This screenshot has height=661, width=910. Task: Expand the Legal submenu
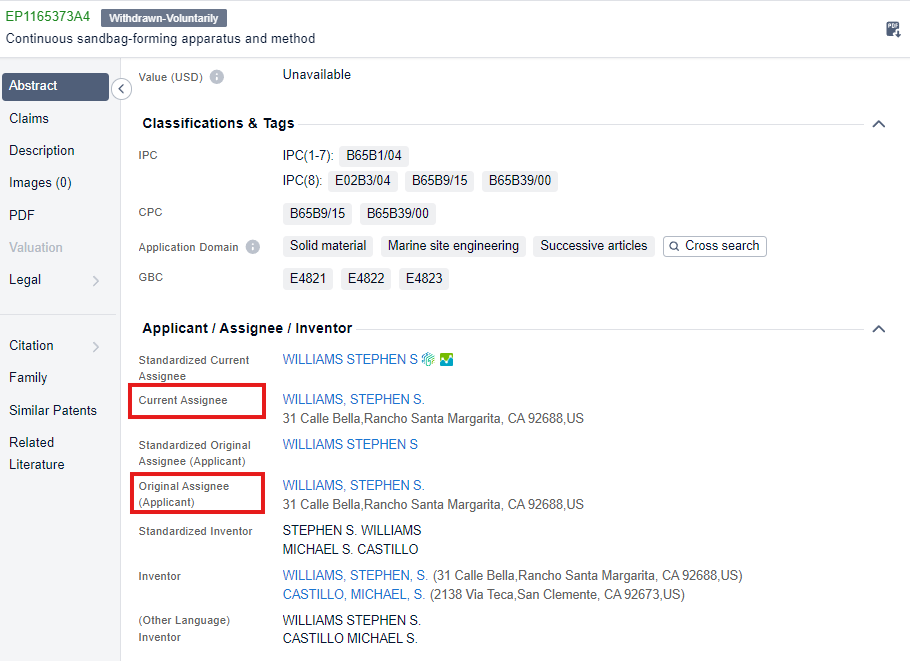point(96,281)
